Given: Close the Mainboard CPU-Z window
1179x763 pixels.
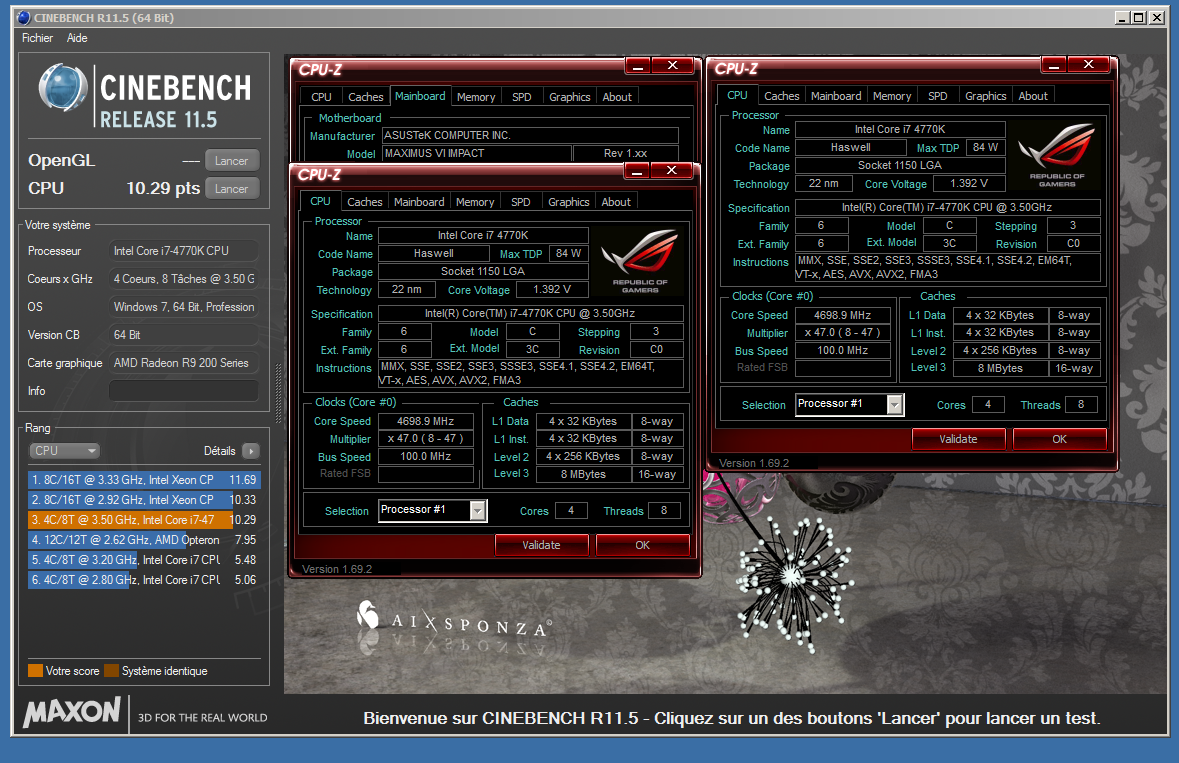Looking at the screenshot, I should [x=672, y=65].
